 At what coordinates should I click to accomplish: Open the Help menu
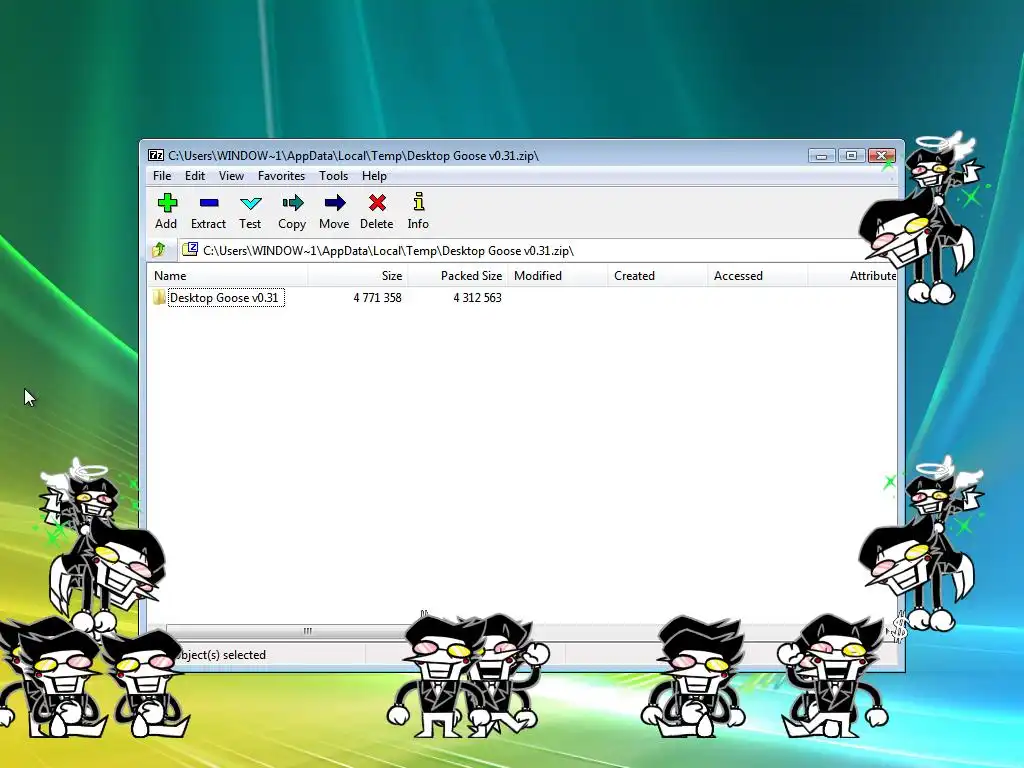coord(374,176)
